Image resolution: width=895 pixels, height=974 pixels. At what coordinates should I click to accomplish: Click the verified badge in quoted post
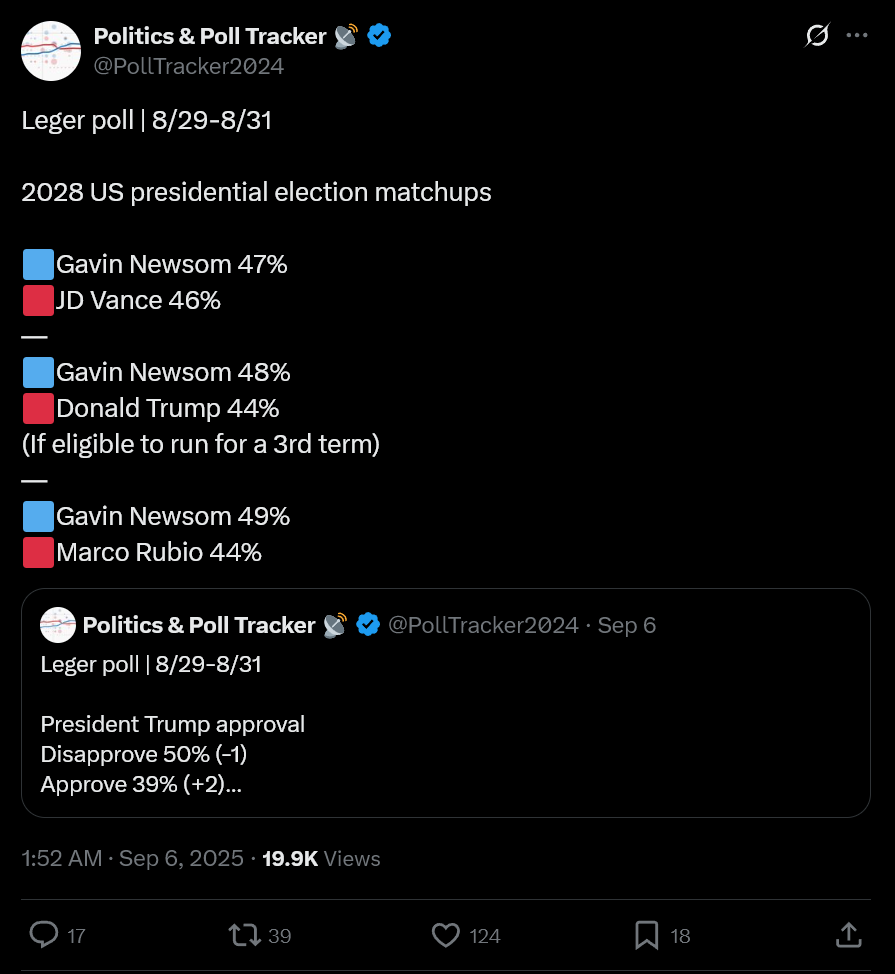coord(368,624)
